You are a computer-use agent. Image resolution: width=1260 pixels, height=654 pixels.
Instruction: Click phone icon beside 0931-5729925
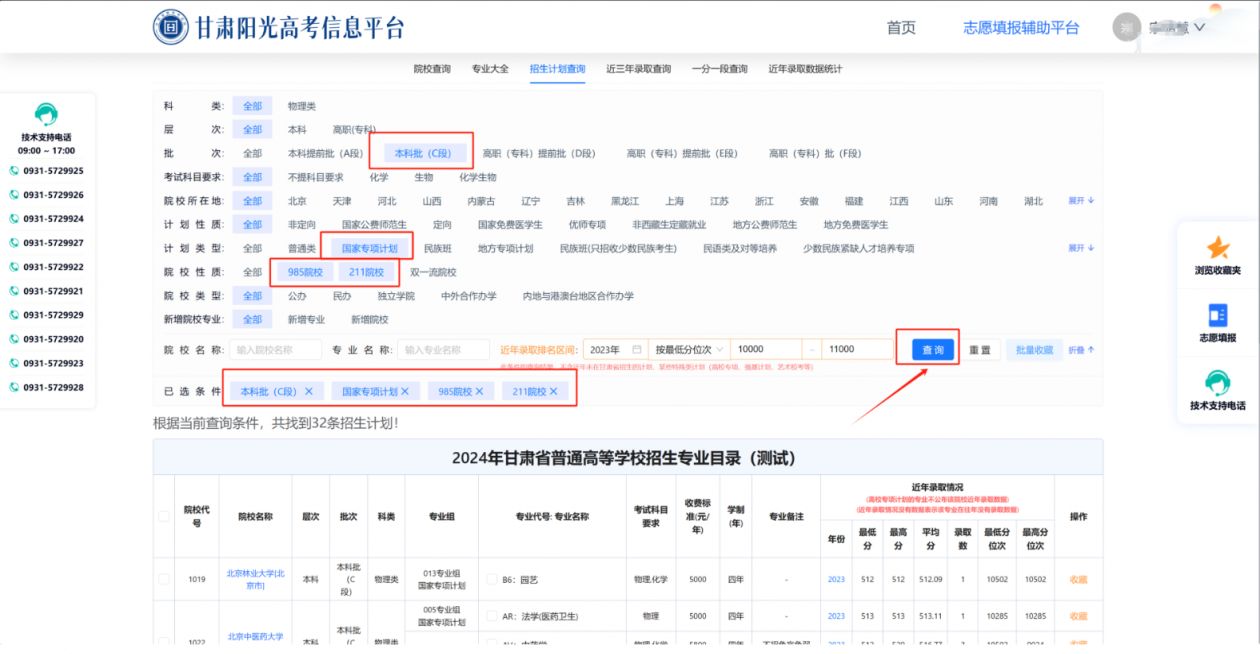[x=14, y=171]
